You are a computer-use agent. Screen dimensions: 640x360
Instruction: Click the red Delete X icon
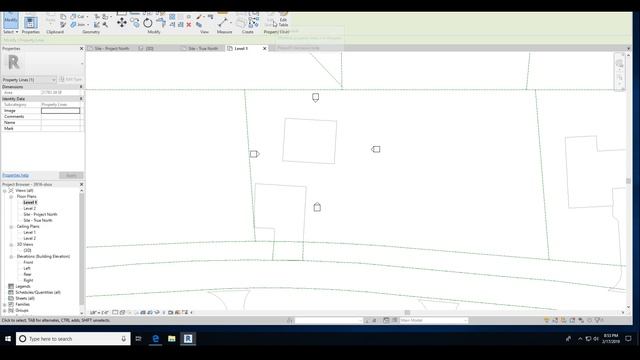[189, 25]
